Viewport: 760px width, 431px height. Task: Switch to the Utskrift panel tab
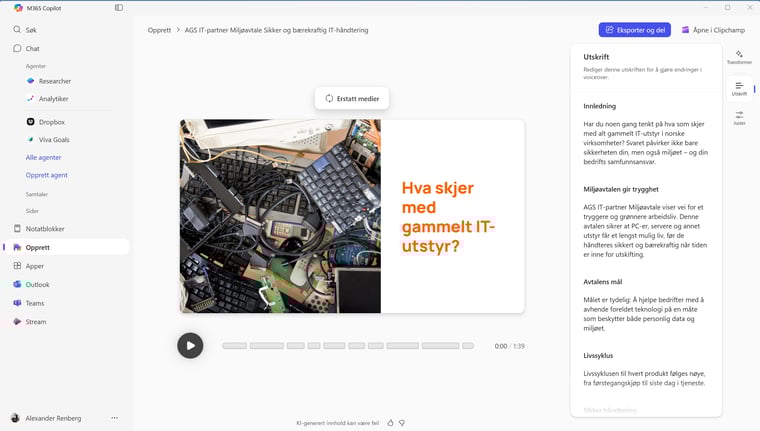739,88
